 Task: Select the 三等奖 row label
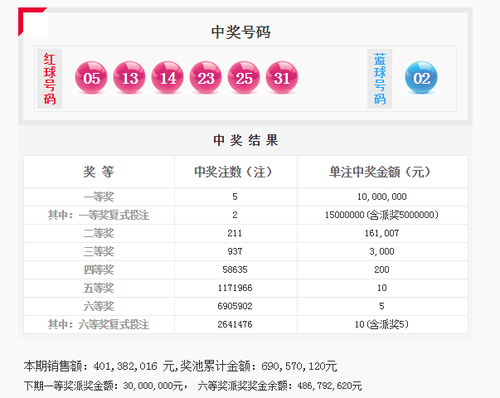[99, 252]
